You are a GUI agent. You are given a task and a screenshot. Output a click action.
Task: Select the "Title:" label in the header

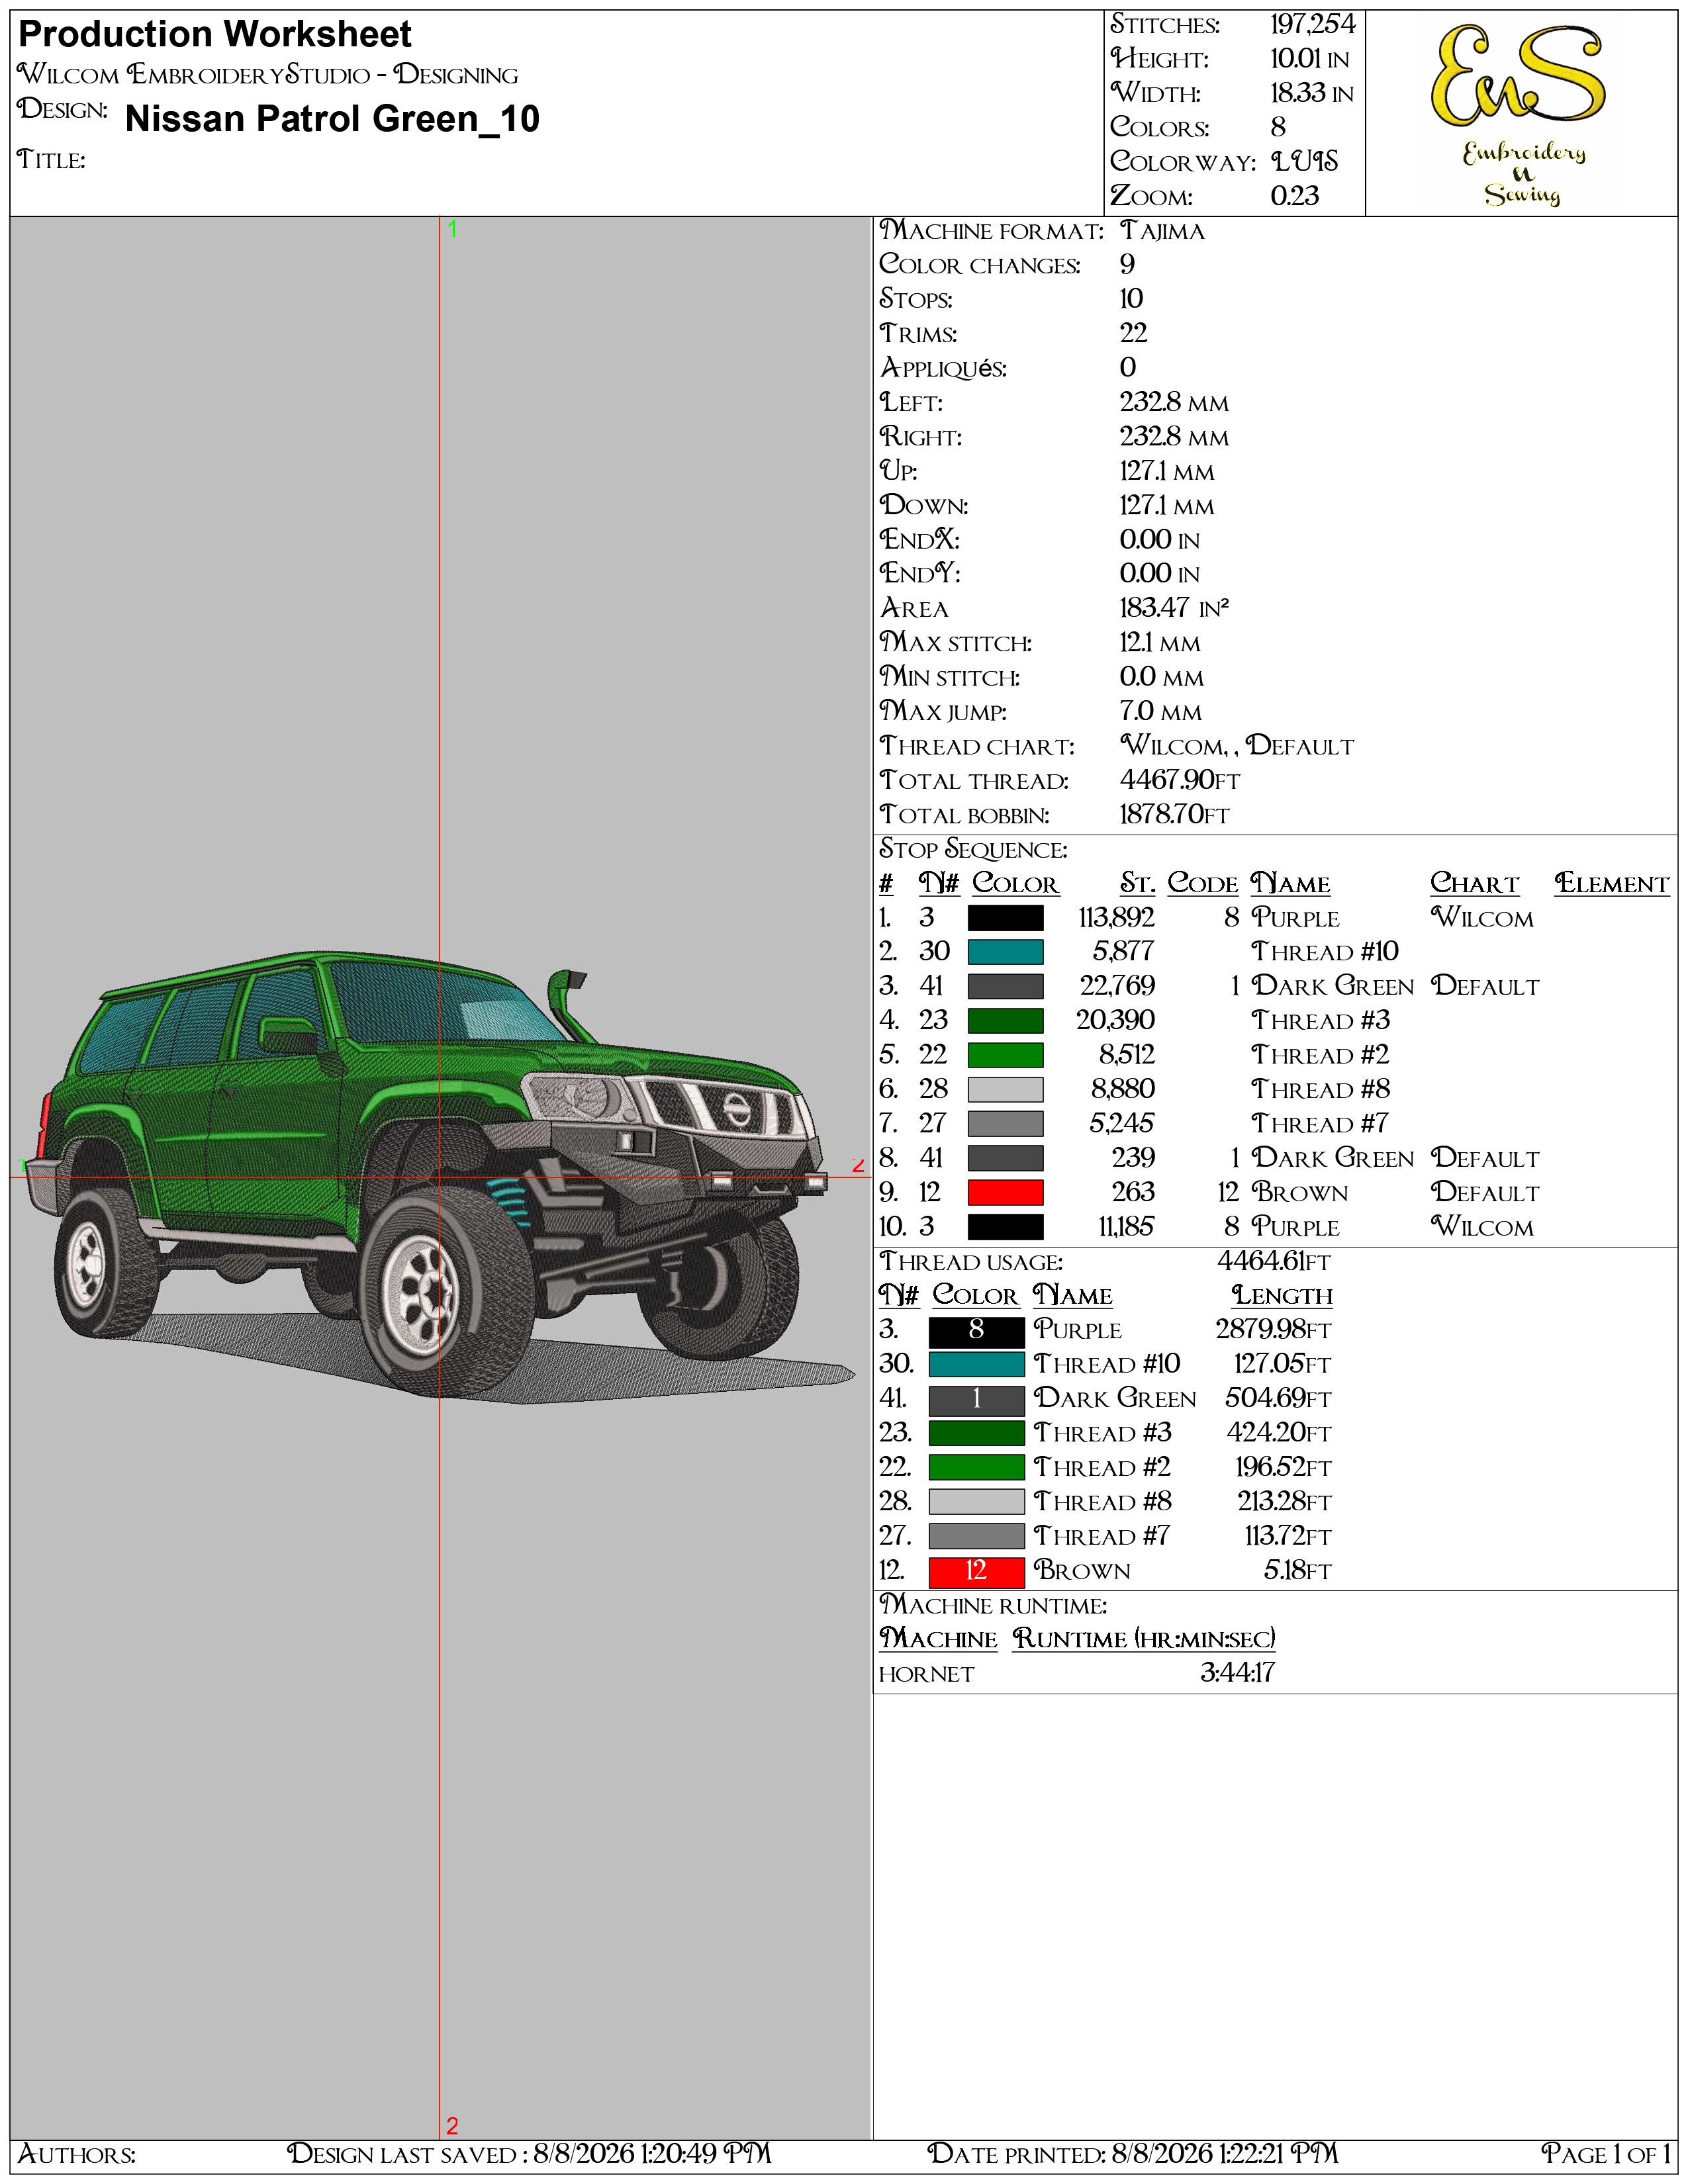point(51,159)
